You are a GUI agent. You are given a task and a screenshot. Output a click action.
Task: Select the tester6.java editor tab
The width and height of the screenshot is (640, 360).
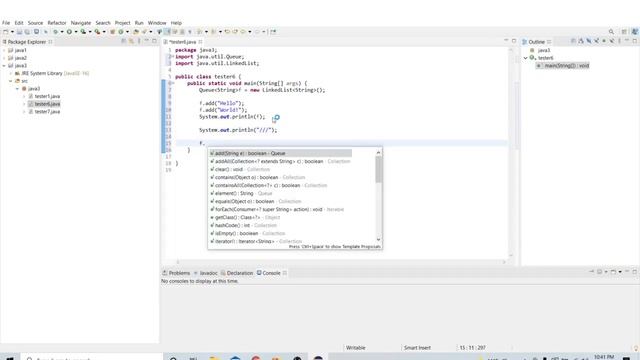[183, 42]
